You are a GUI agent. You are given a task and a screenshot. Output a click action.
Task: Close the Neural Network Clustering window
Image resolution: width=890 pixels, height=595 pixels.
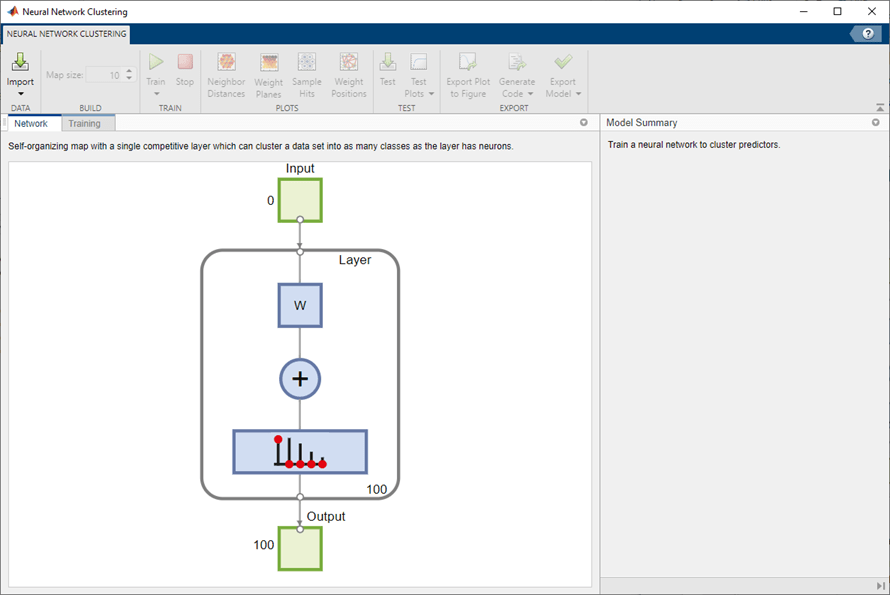point(872,11)
